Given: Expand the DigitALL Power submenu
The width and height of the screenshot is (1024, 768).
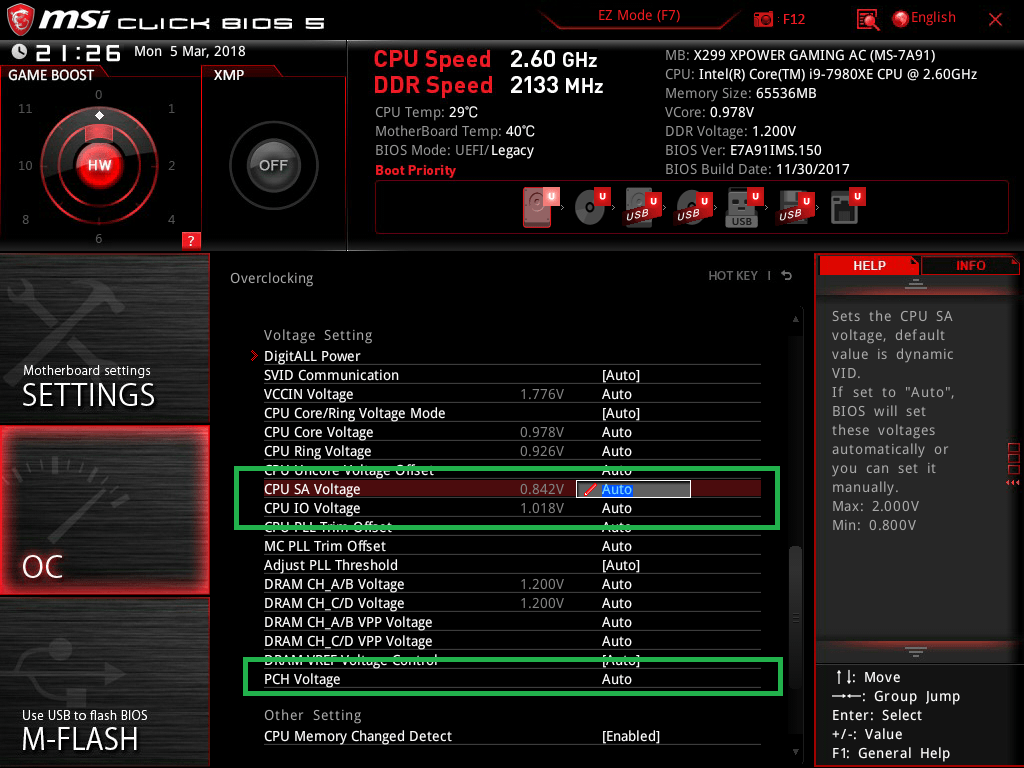Looking at the screenshot, I should click(312, 356).
